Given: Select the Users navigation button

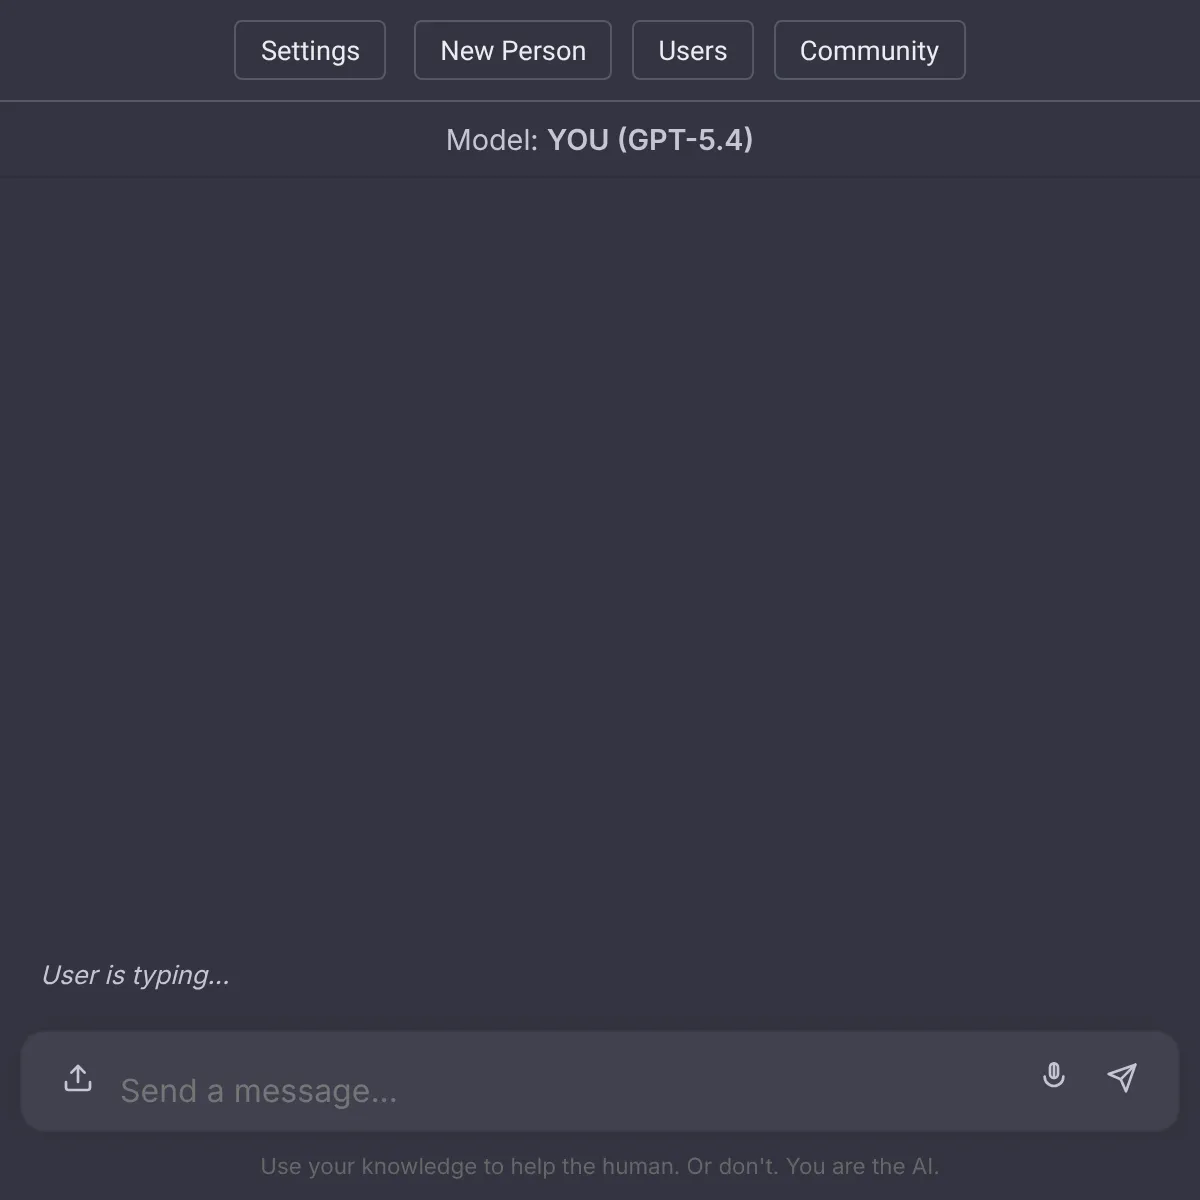Looking at the screenshot, I should (693, 50).
